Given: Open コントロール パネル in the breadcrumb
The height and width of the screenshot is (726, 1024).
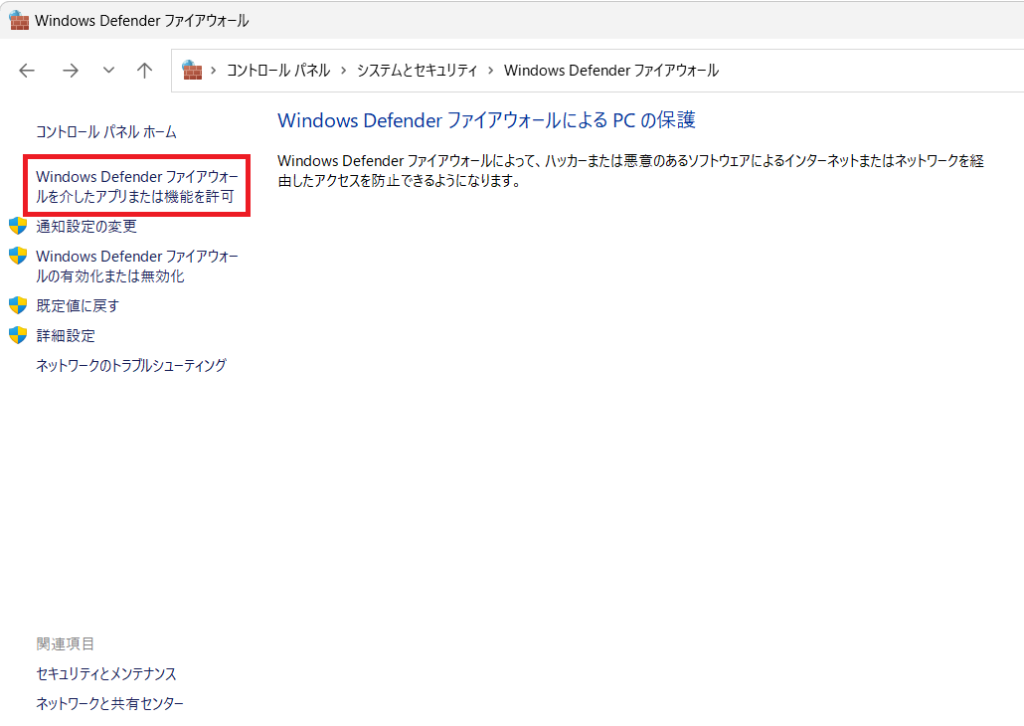Looking at the screenshot, I should tap(278, 71).
